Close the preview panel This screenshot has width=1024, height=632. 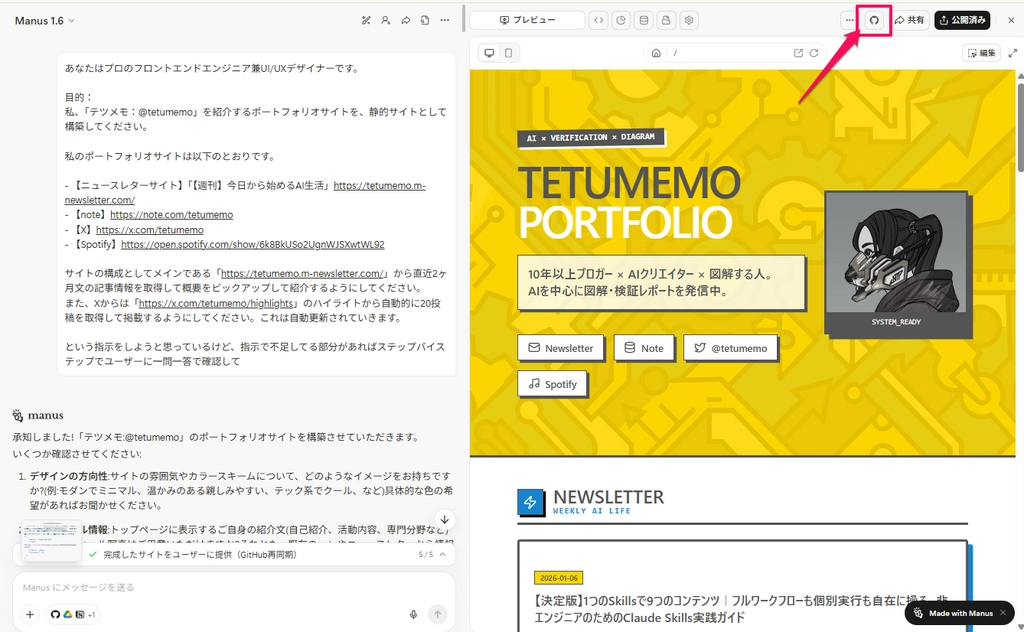(1011, 20)
